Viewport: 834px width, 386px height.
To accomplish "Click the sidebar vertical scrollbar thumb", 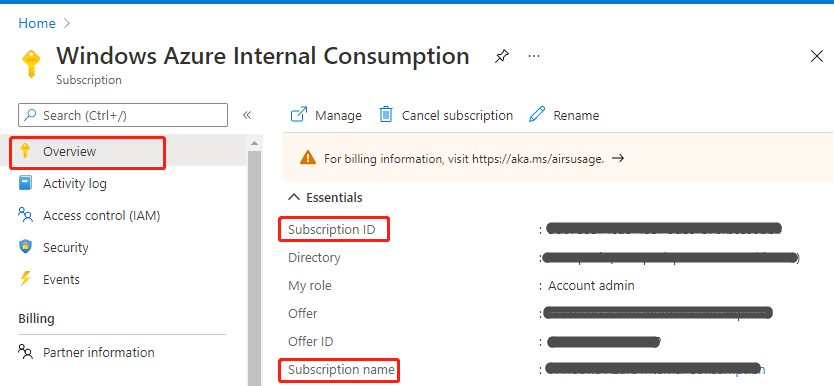I will pyautogui.click(x=254, y=268).
